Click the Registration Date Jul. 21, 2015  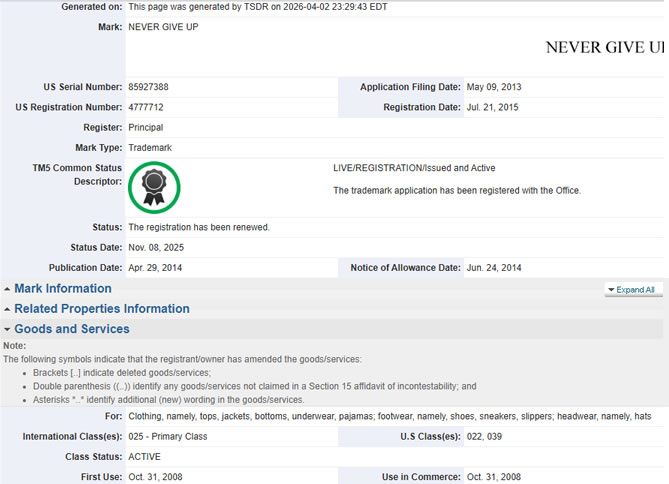pos(492,107)
